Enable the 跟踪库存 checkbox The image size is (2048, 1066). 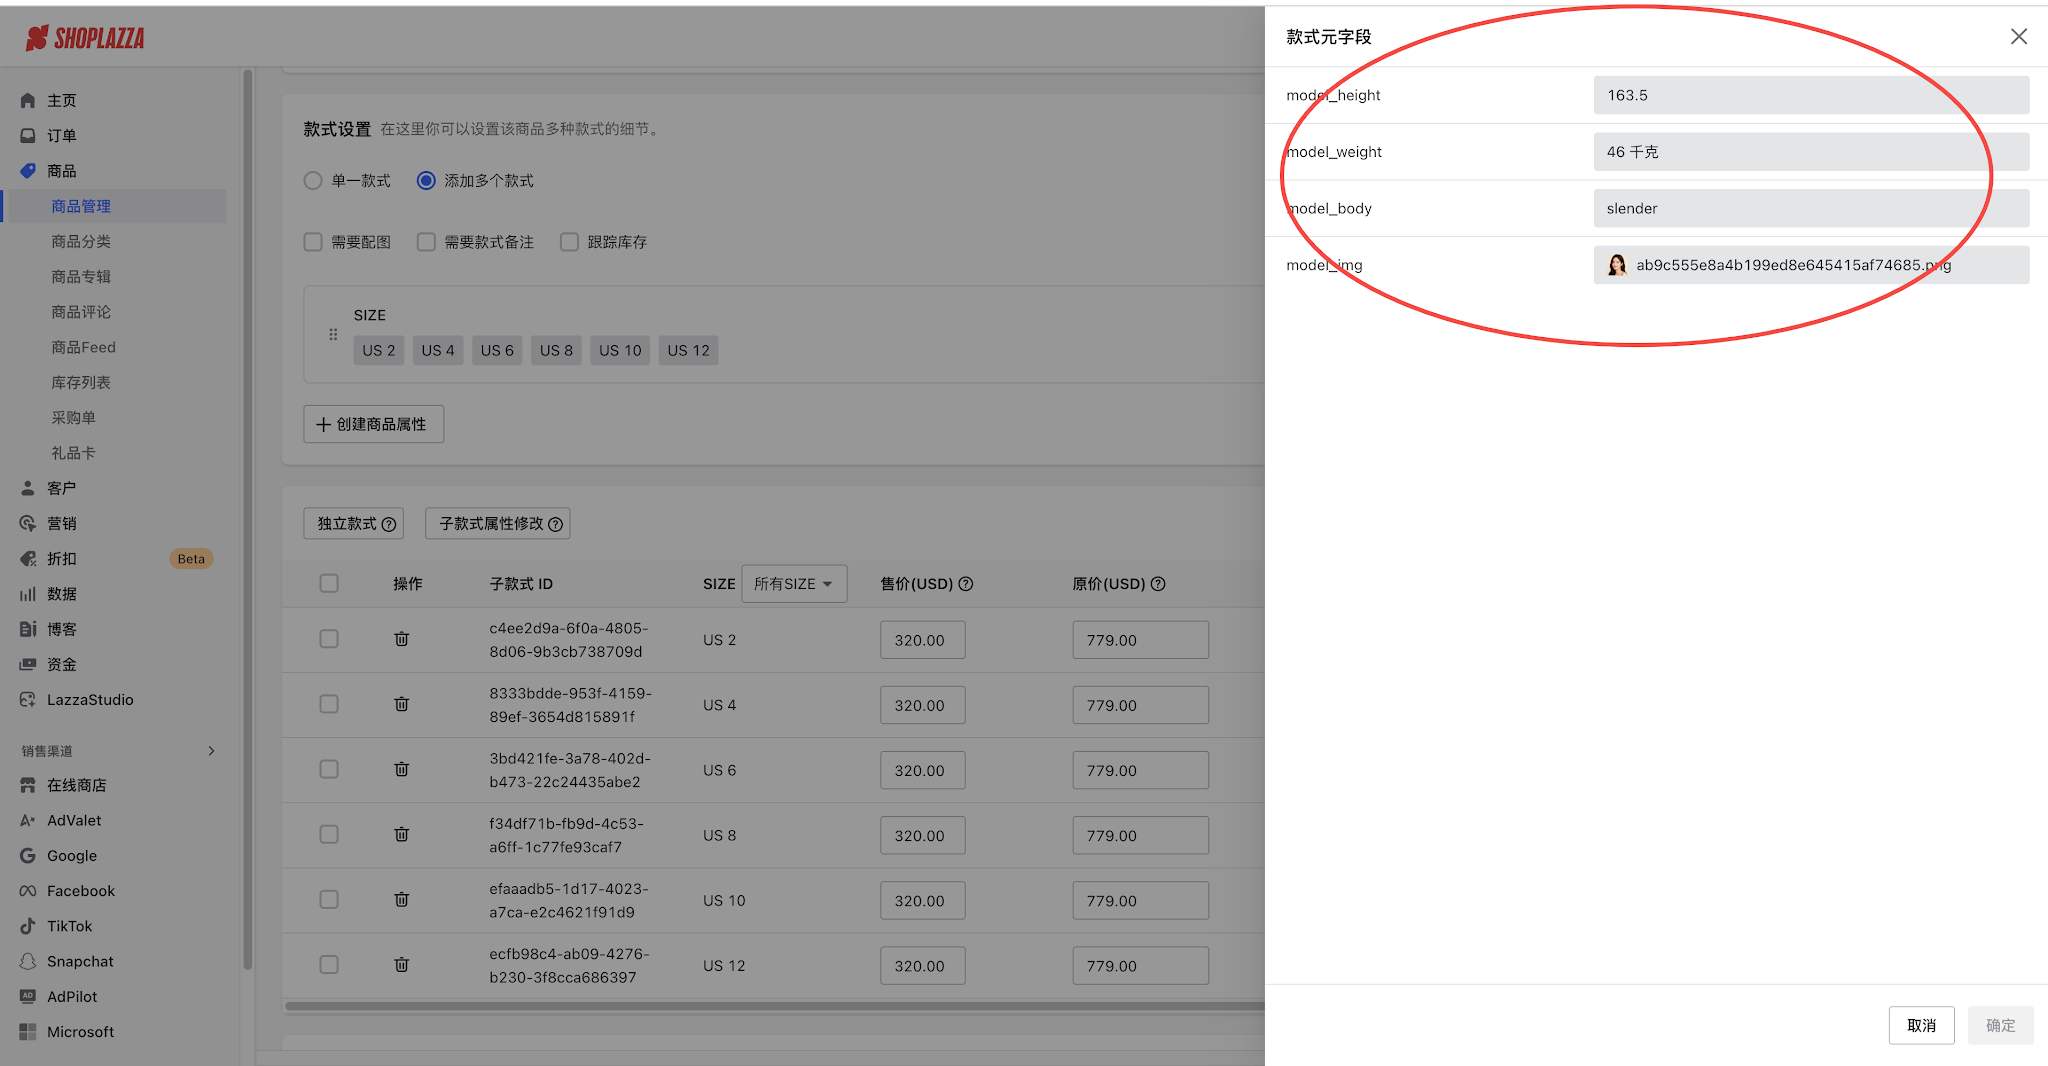pyautogui.click(x=569, y=242)
